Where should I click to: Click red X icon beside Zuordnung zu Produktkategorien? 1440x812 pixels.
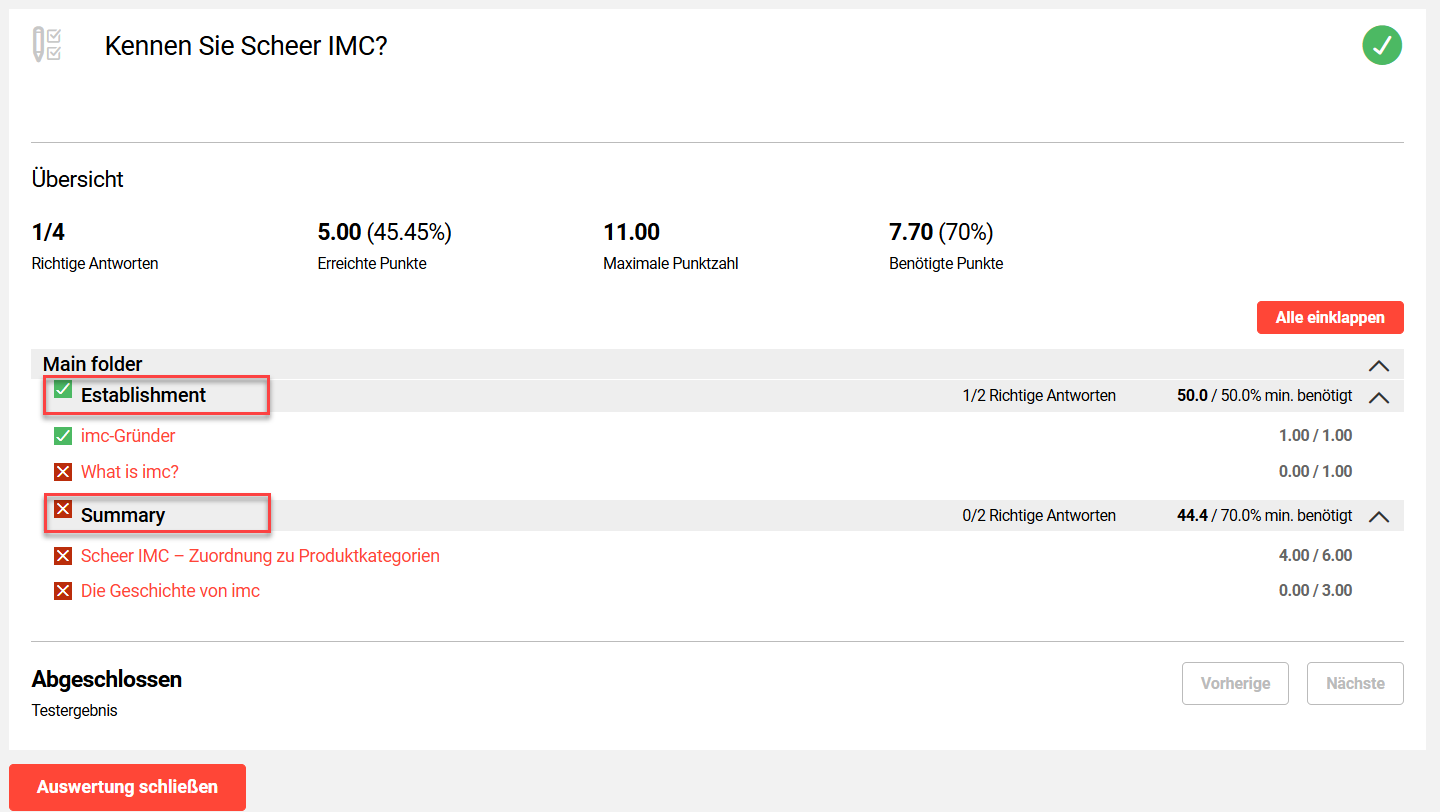[x=63, y=556]
